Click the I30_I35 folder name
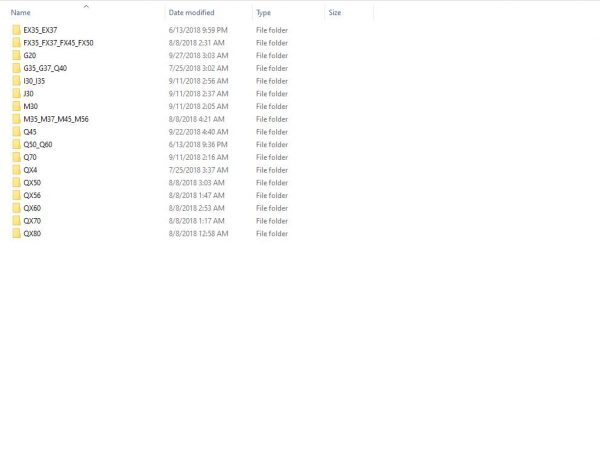This screenshot has width=600, height=476. tap(34, 81)
